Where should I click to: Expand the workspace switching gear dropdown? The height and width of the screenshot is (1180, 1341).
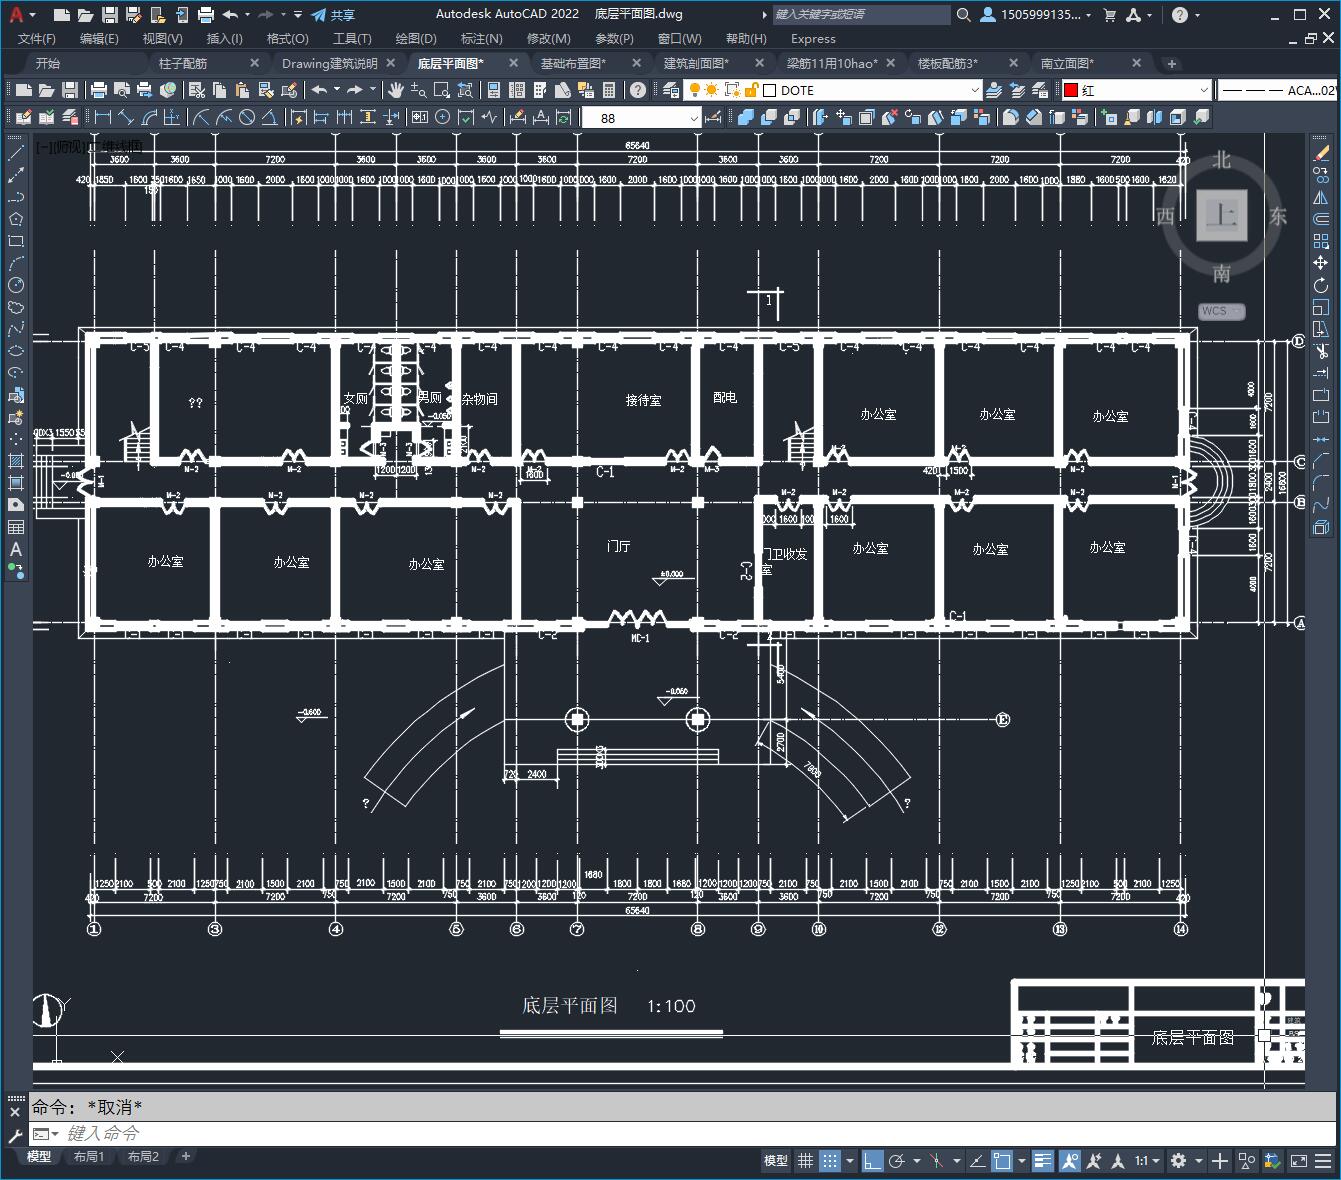point(1186,1161)
